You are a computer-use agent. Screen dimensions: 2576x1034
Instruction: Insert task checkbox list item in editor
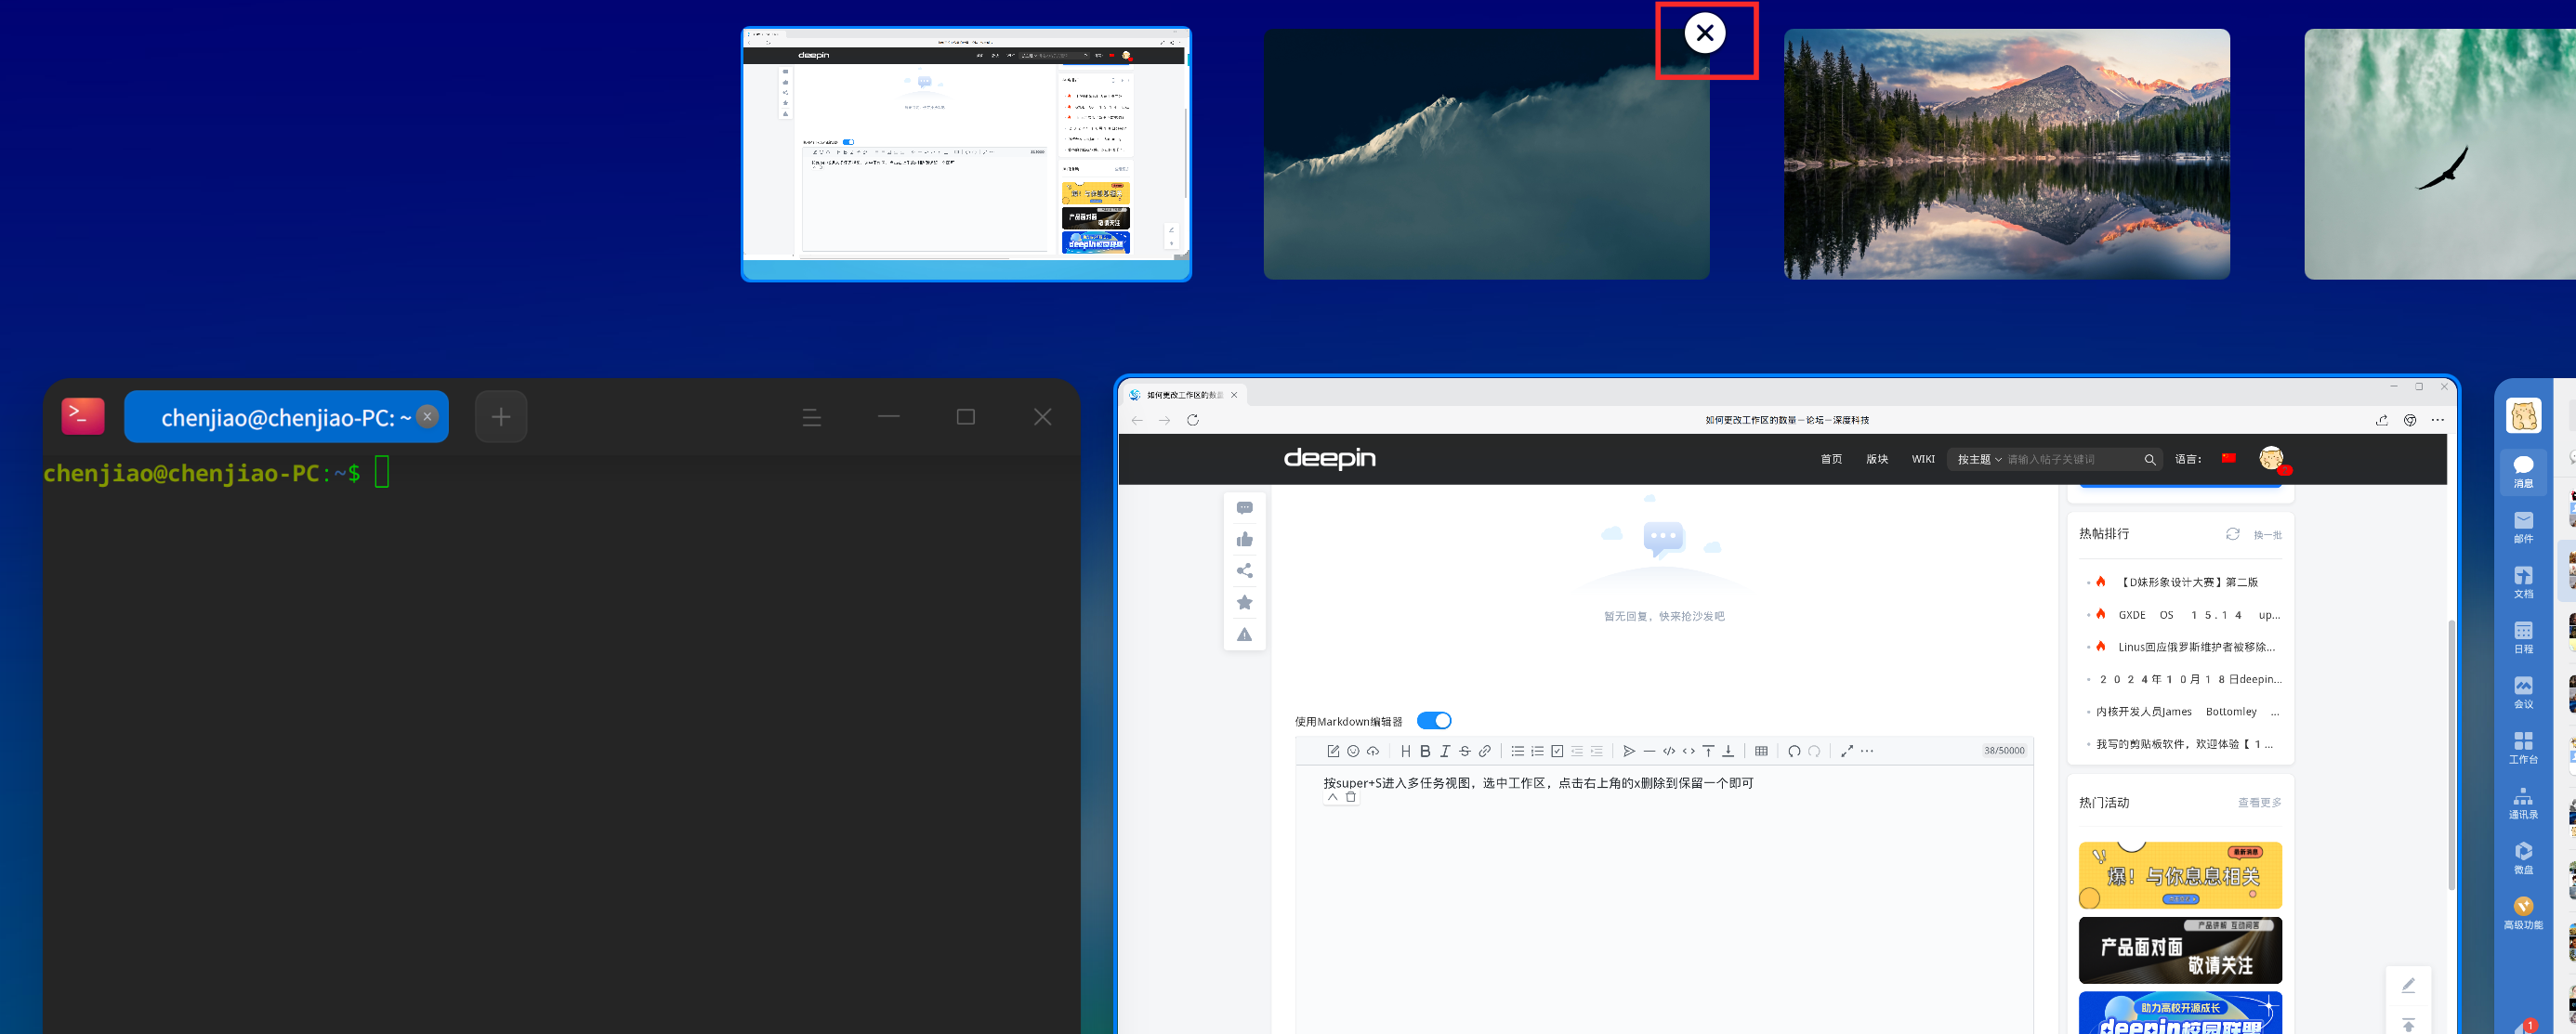(x=1557, y=751)
